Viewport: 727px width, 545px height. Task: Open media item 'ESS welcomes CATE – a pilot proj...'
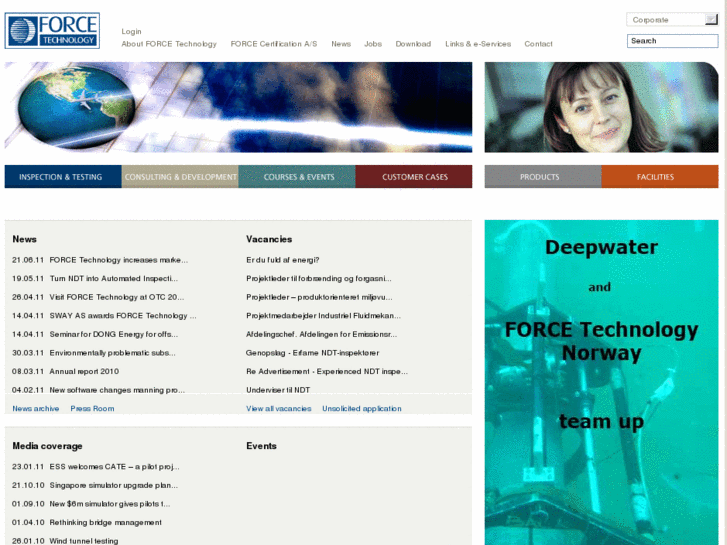point(115,467)
